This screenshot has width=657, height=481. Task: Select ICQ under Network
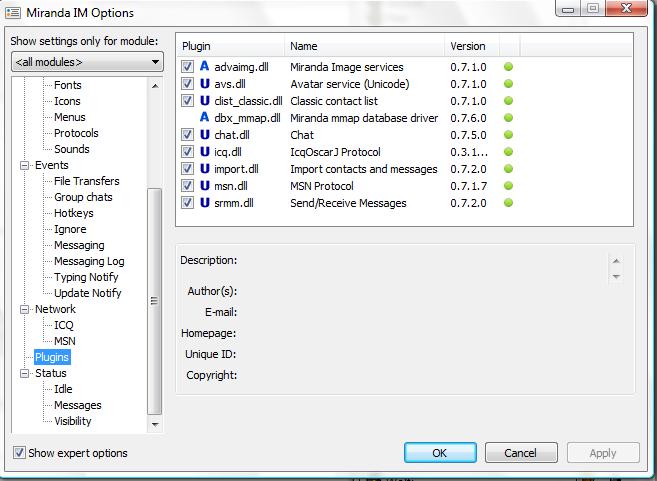click(x=64, y=325)
